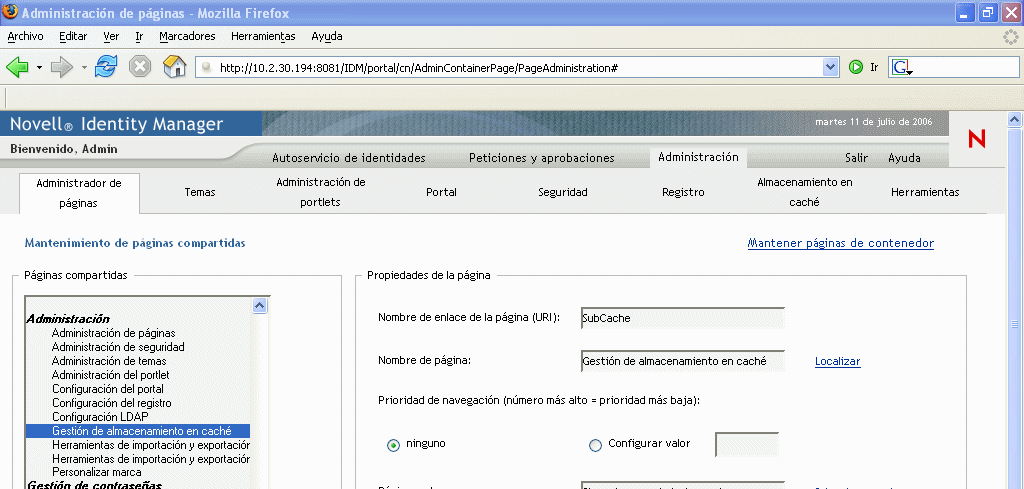Click the browser page scroll-up arrow
This screenshot has height=489, width=1024.
click(1014, 119)
